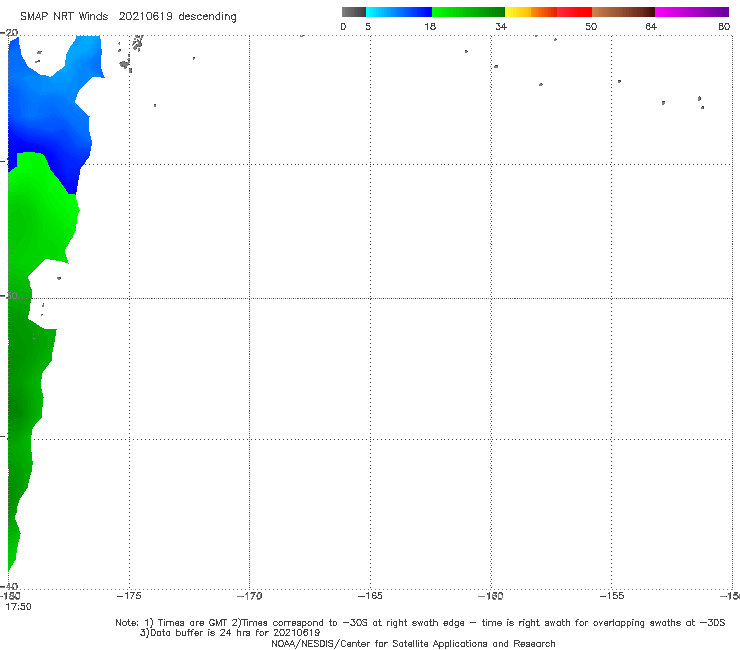
Task: Pick the yellow segment of the color scale
Action: click(x=518, y=12)
